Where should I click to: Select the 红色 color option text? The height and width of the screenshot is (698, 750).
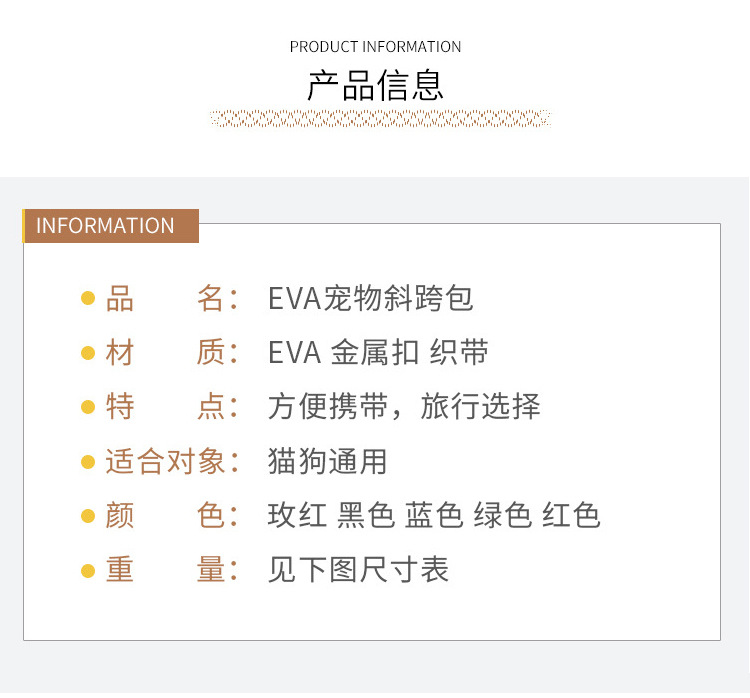[x=571, y=516]
